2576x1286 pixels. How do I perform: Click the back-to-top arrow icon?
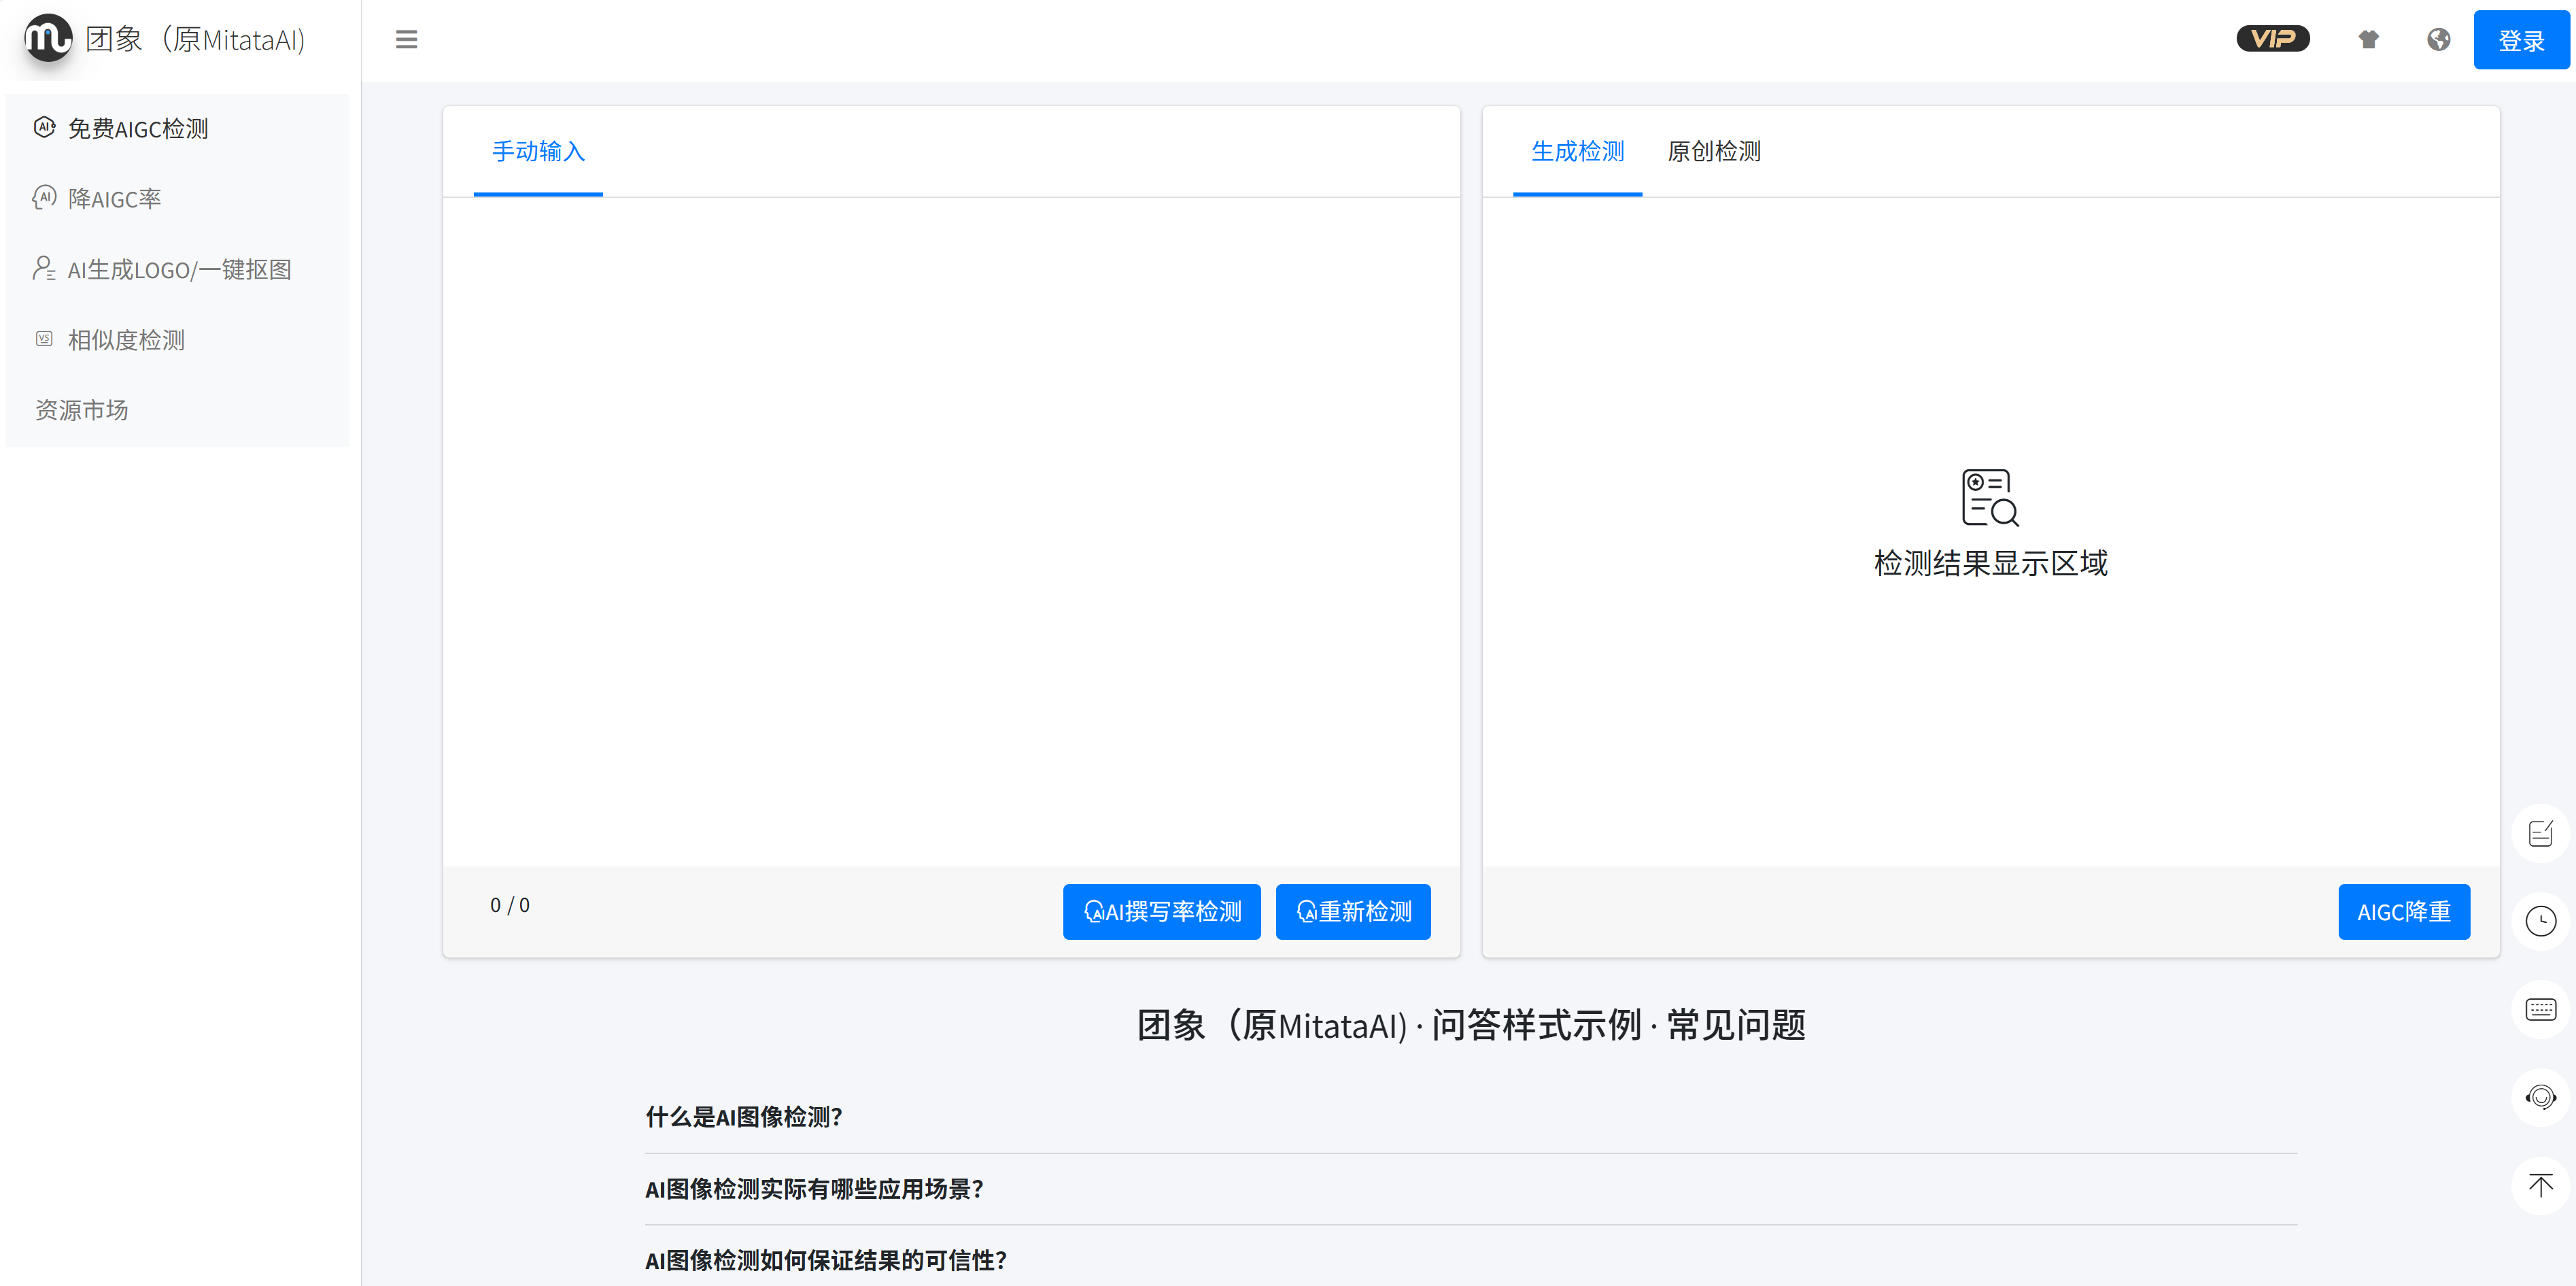click(2540, 1186)
